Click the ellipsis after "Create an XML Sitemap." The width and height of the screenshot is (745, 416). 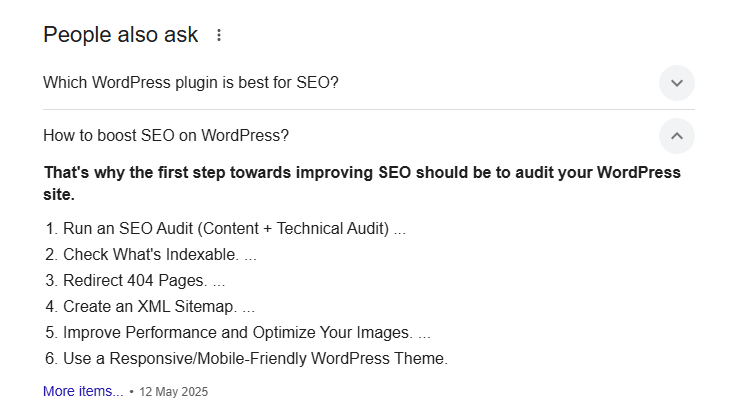pyautogui.click(x=249, y=308)
